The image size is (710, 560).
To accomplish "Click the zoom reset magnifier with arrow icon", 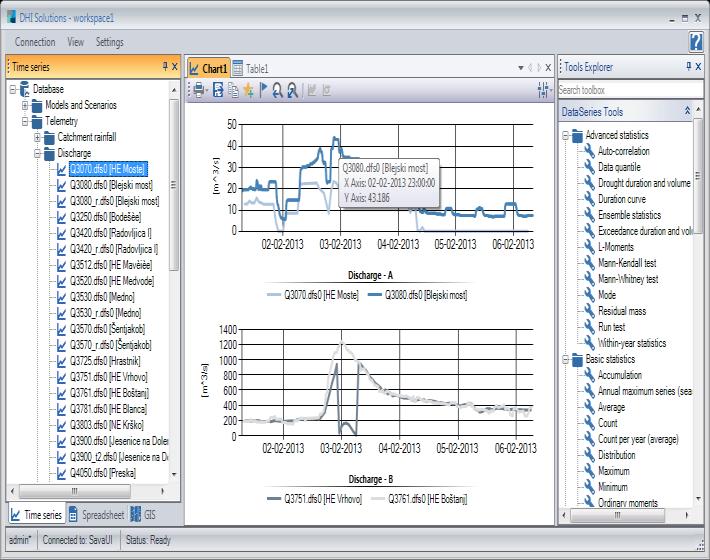I will (x=293, y=90).
